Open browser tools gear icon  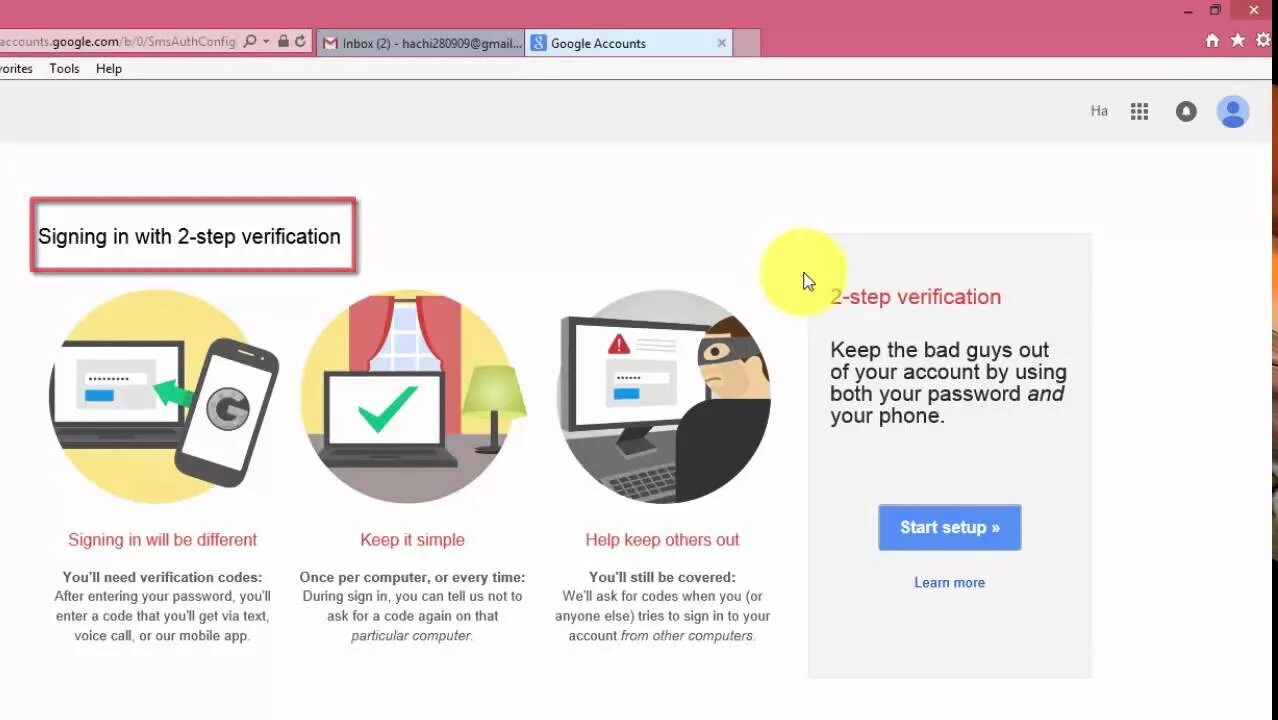point(1264,41)
